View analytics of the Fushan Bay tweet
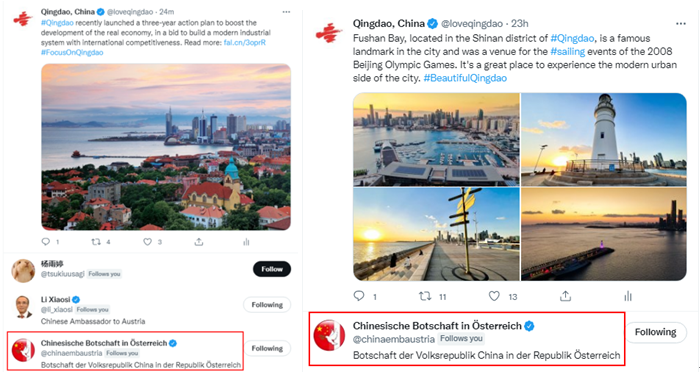The height and width of the screenshot is (374, 700). 628,296
